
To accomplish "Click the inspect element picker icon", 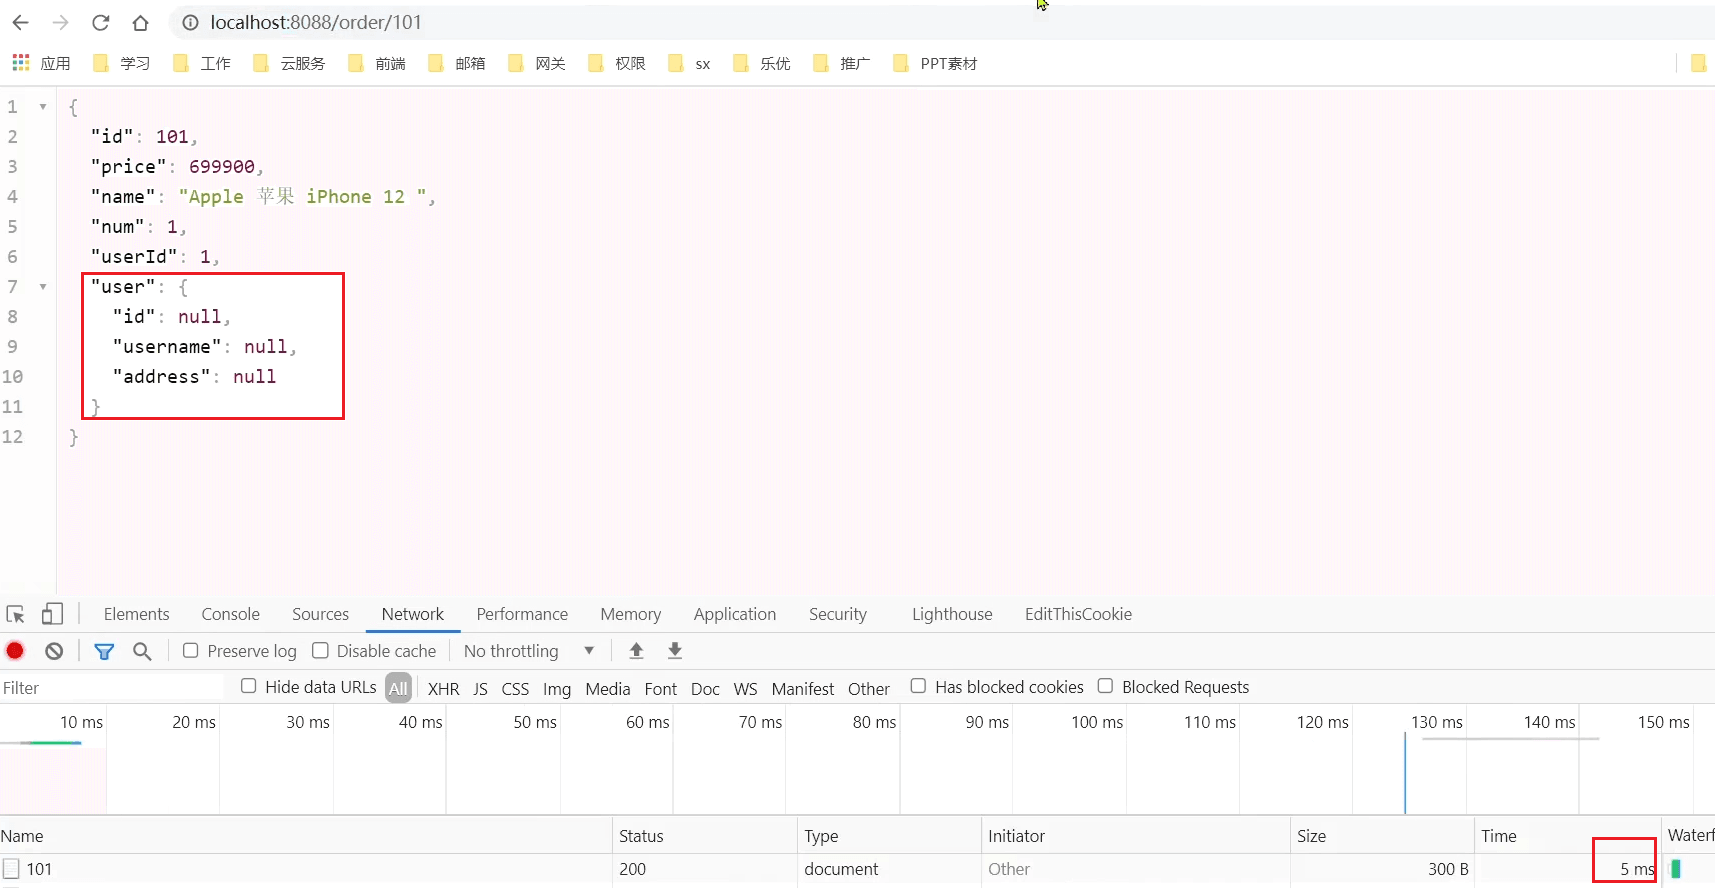I will pyautogui.click(x=15, y=614).
